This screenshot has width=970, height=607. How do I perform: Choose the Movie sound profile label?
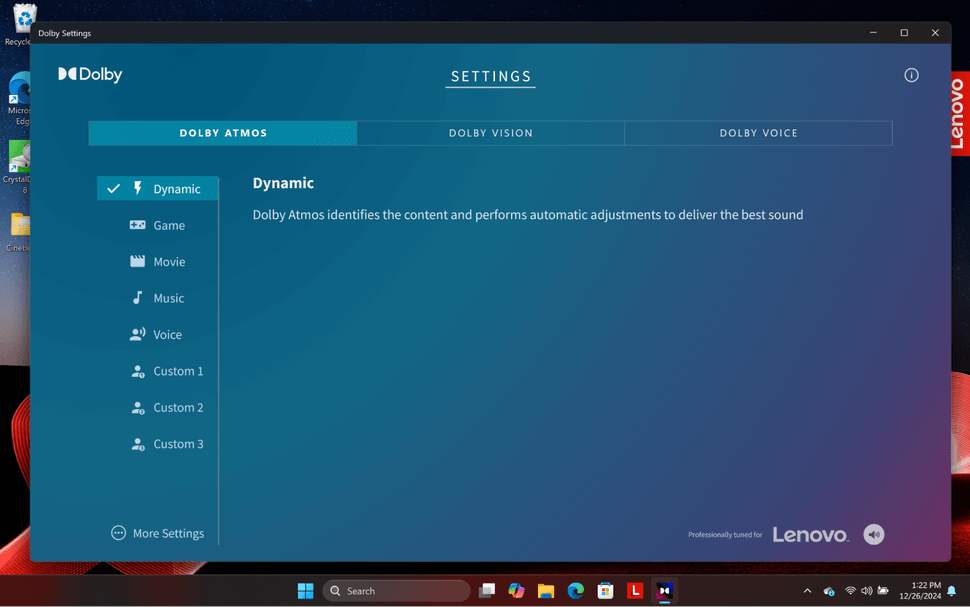click(x=169, y=262)
